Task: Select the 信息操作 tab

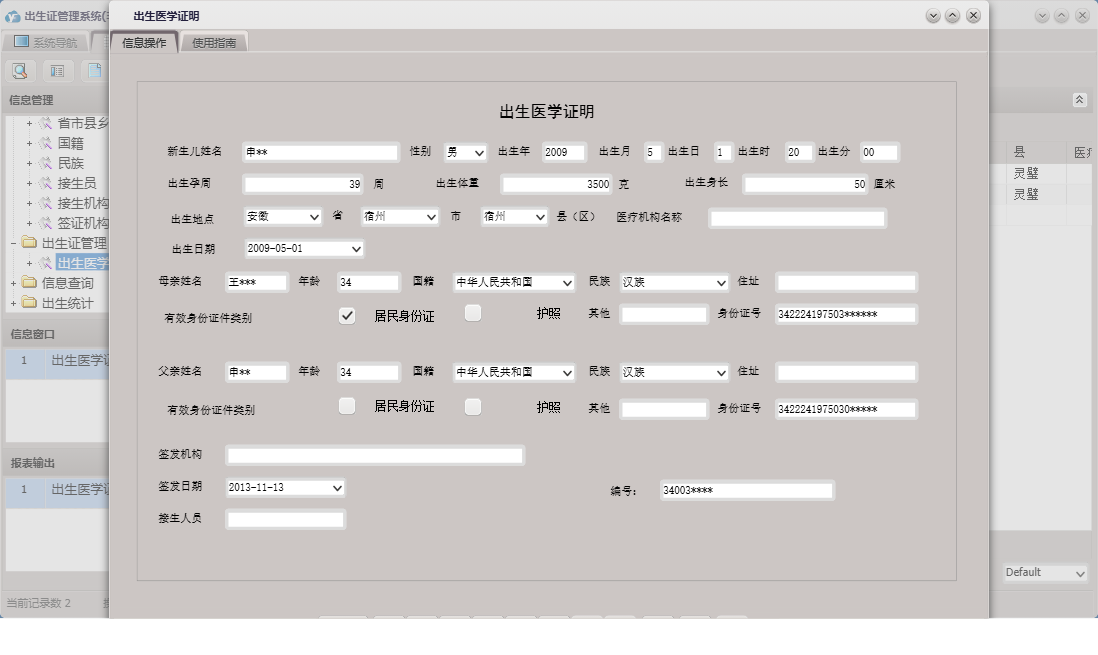Action: 145,41
